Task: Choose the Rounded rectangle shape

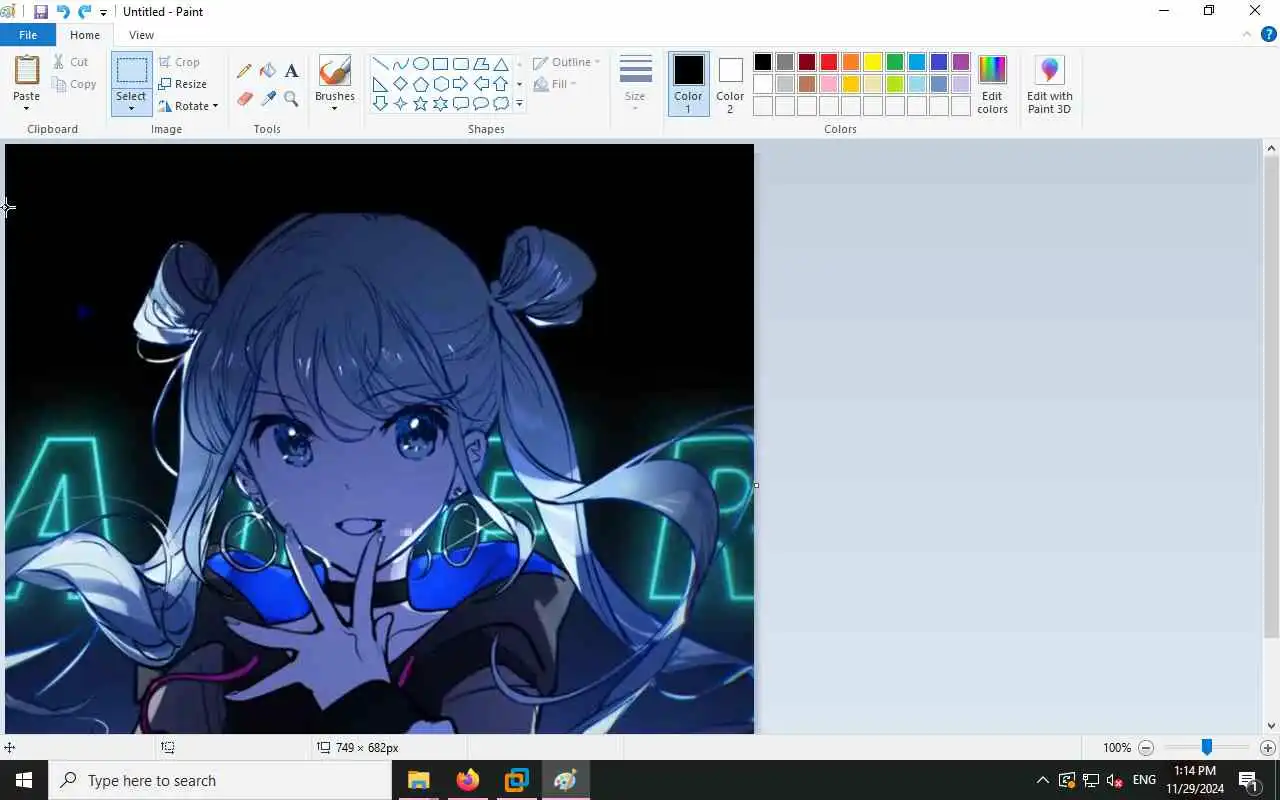Action: [x=460, y=64]
